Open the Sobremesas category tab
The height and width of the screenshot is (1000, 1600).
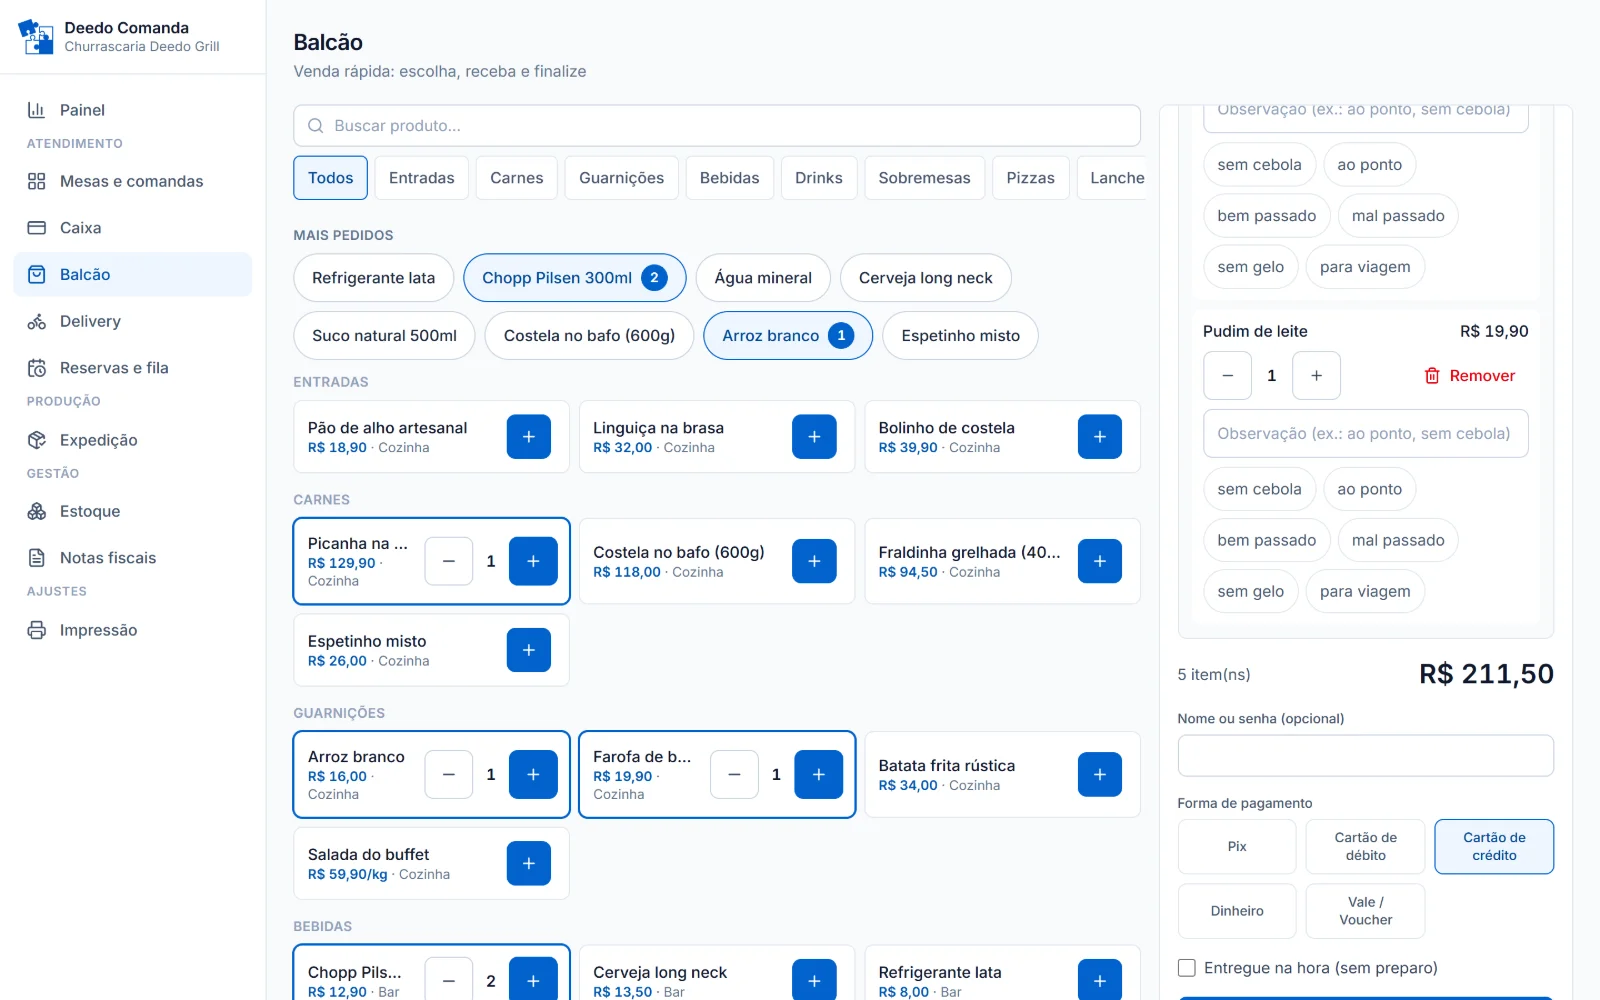click(x=925, y=178)
